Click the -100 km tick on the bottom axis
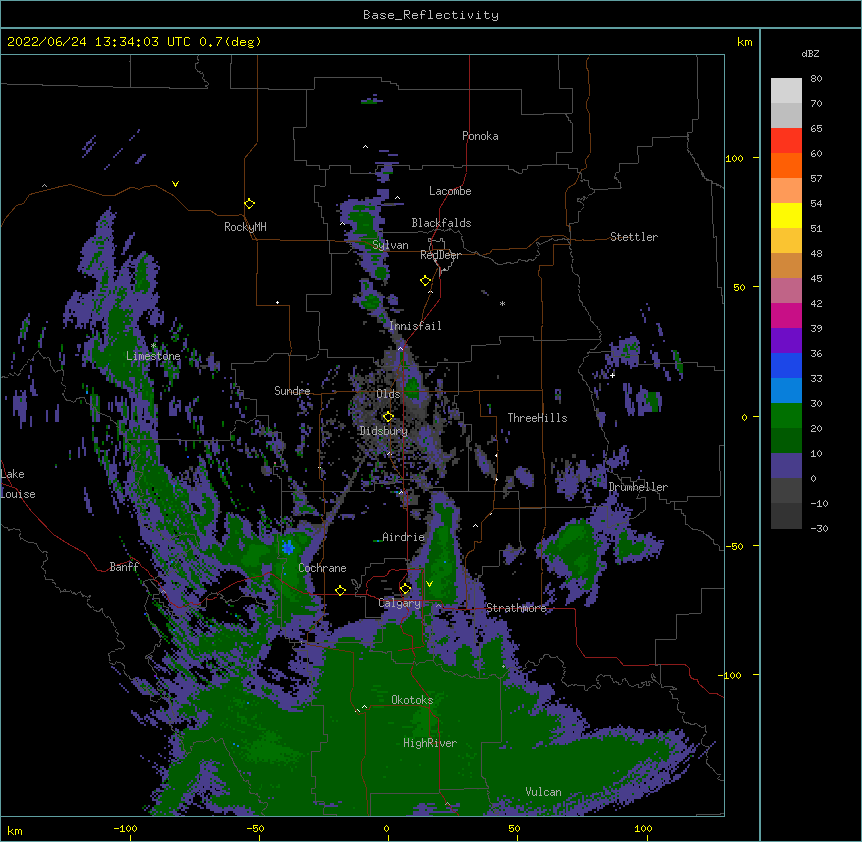 tap(125, 828)
